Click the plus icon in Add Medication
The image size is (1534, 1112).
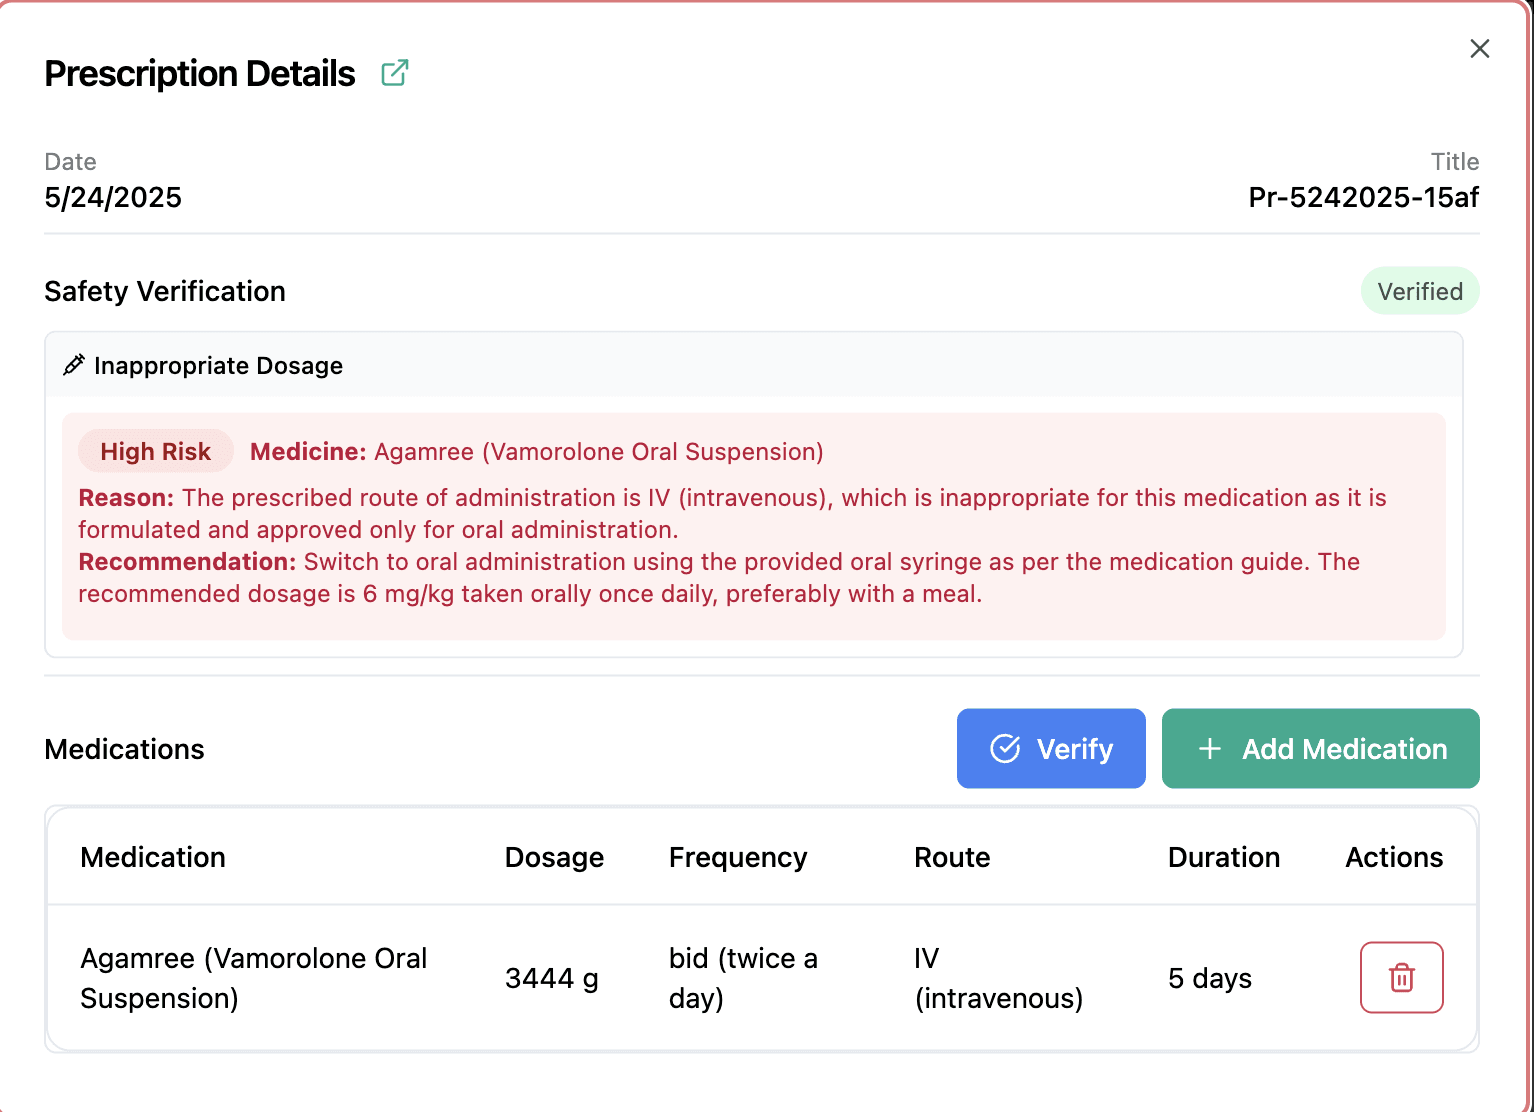(x=1210, y=748)
